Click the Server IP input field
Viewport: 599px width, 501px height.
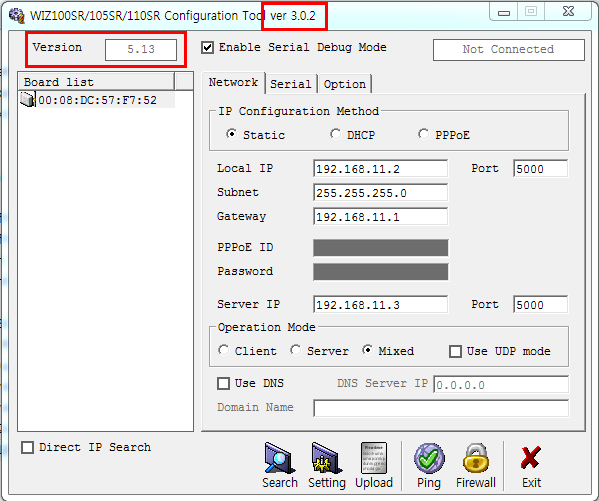pyautogui.click(x=380, y=305)
